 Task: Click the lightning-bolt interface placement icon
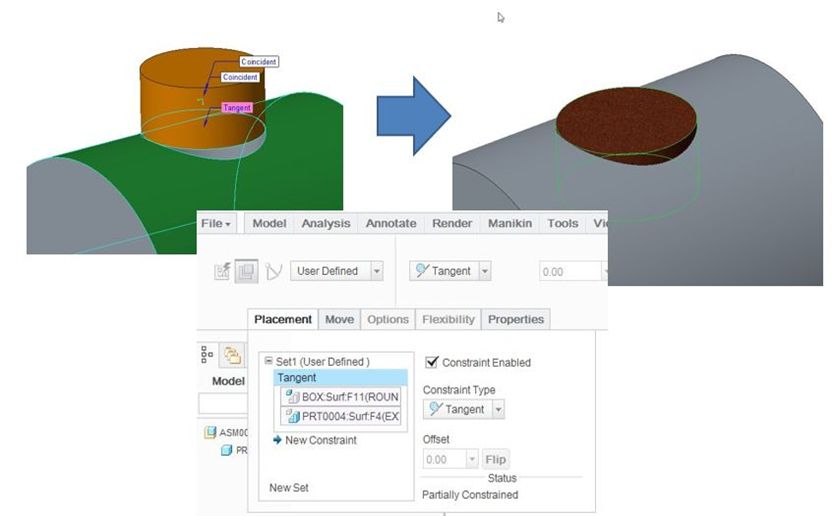tap(222, 271)
